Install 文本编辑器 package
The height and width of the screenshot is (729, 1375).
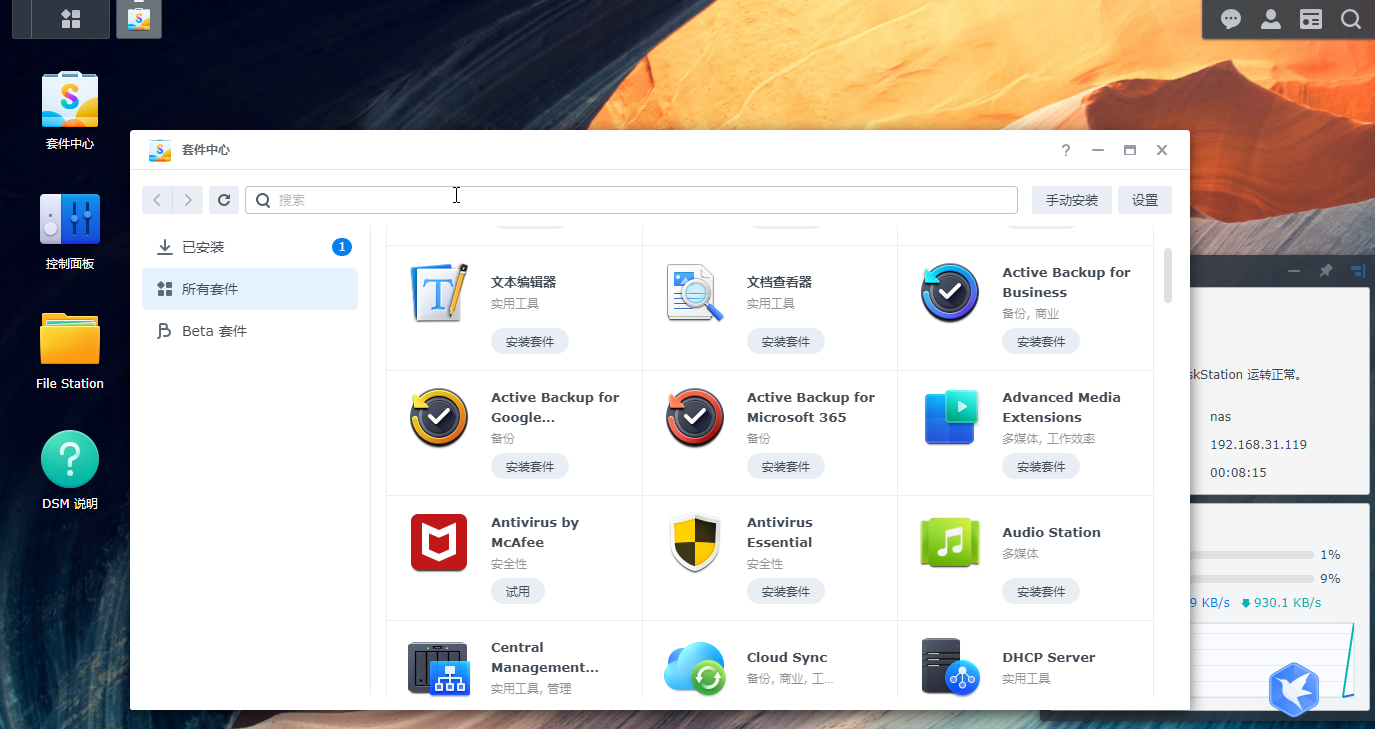[530, 341]
